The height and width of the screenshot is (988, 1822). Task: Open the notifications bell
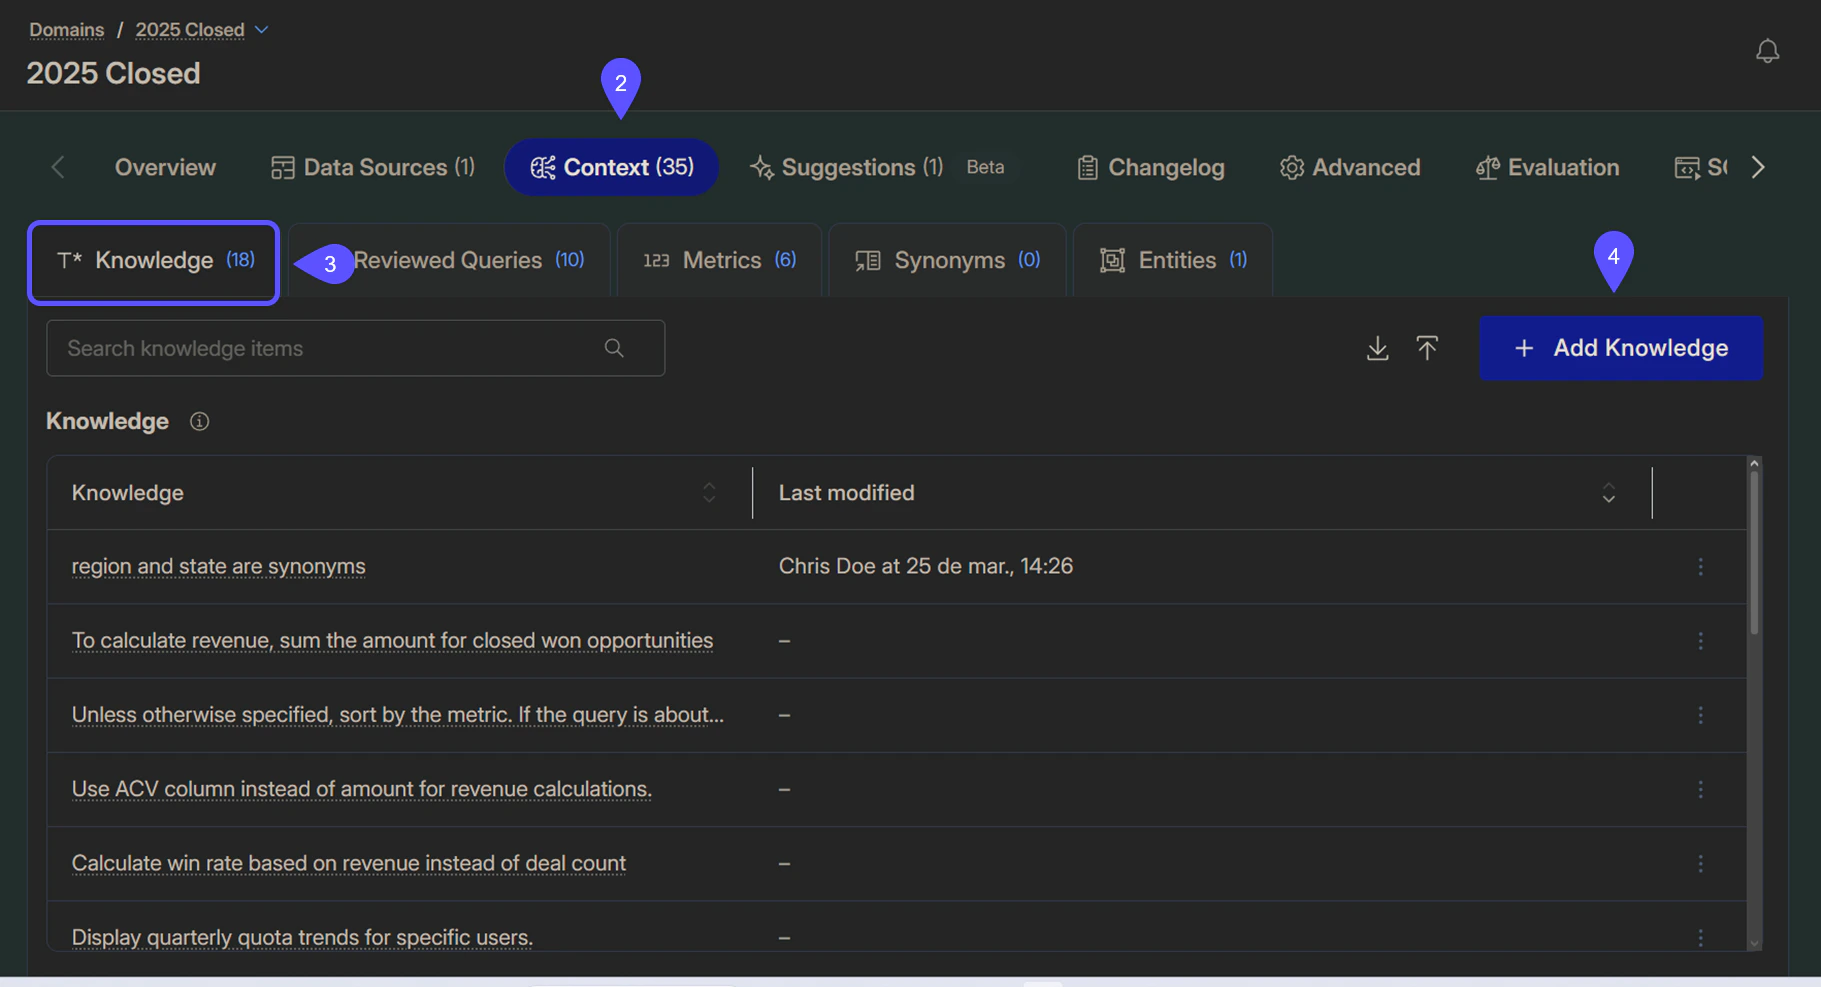coord(1767,51)
